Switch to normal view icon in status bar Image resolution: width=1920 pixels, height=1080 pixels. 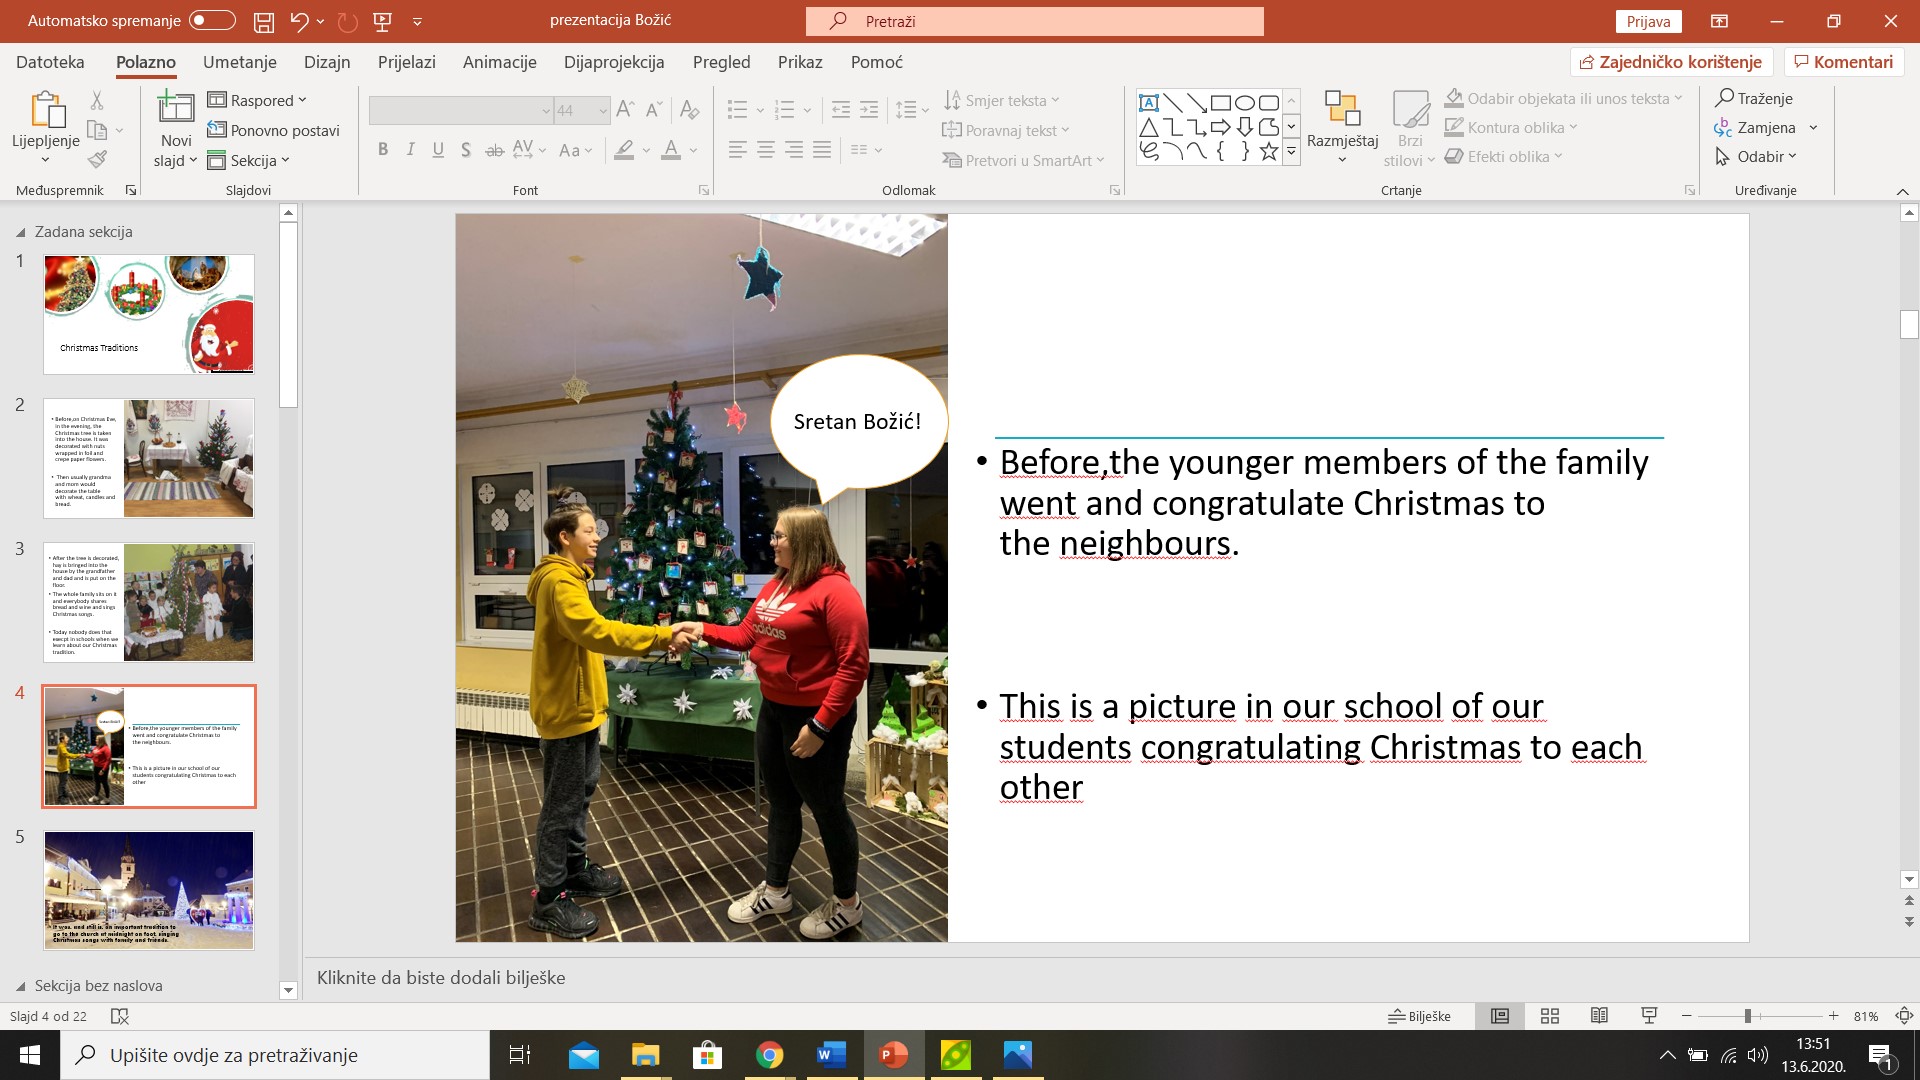(x=1500, y=1016)
